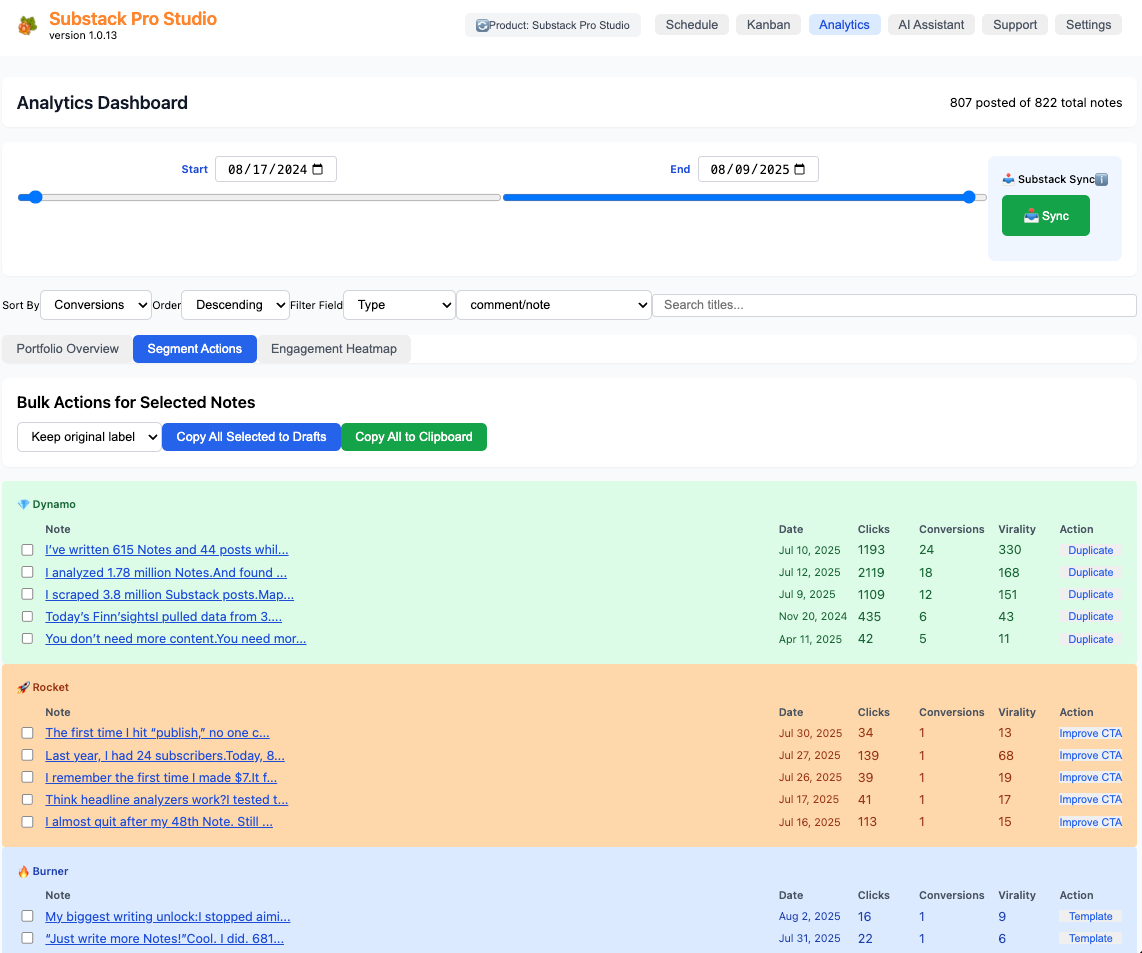Switch to the Portfolio Overview tab
Screen dimensions: 1142x953
(68, 349)
